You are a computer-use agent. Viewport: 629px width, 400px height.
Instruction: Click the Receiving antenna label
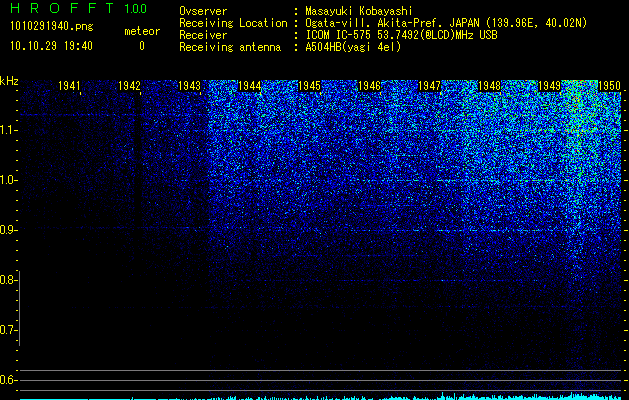(x=230, y=47)
